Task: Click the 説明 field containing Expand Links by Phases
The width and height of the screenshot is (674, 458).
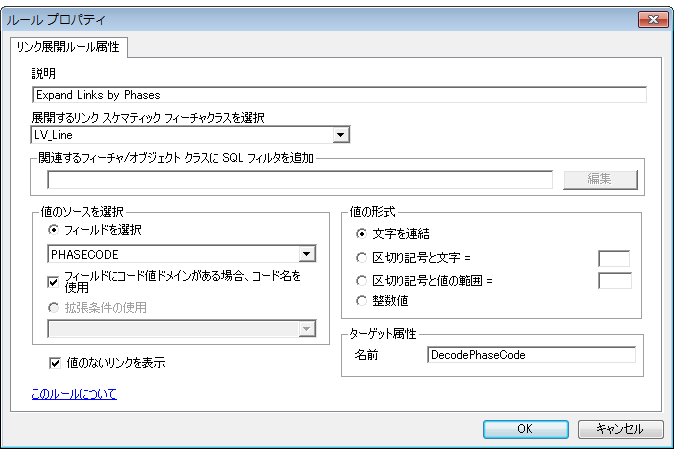Action: (x=339, y=95)
